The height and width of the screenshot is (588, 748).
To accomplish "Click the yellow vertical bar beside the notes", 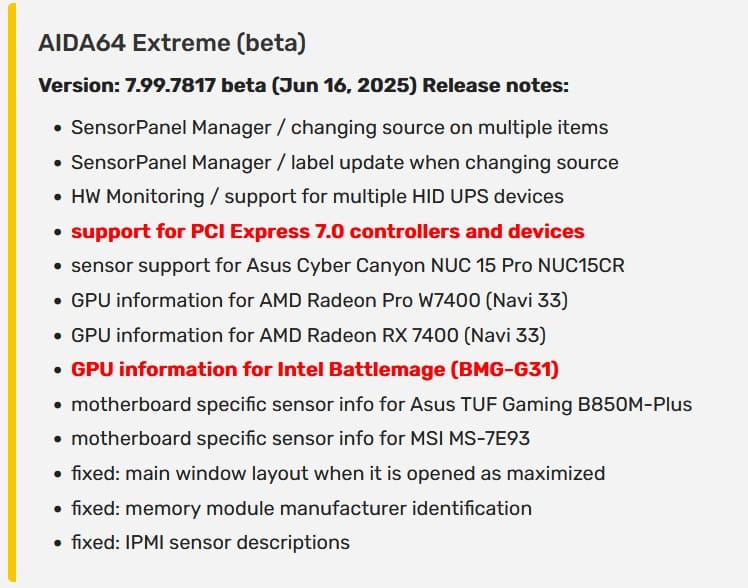I will 12,292.
